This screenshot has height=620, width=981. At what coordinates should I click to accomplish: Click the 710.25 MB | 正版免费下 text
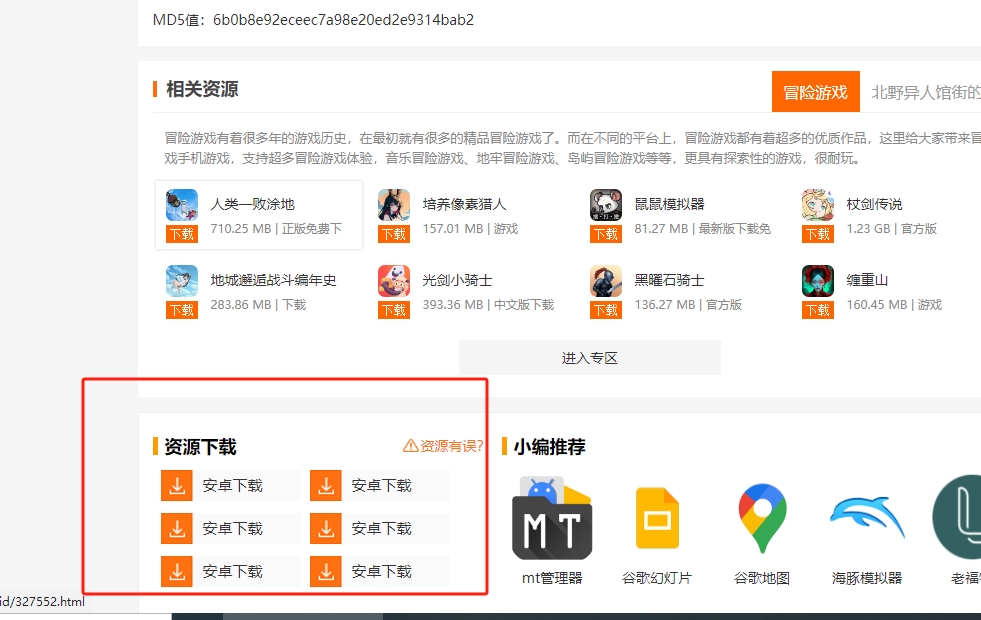tap(276, 228)
